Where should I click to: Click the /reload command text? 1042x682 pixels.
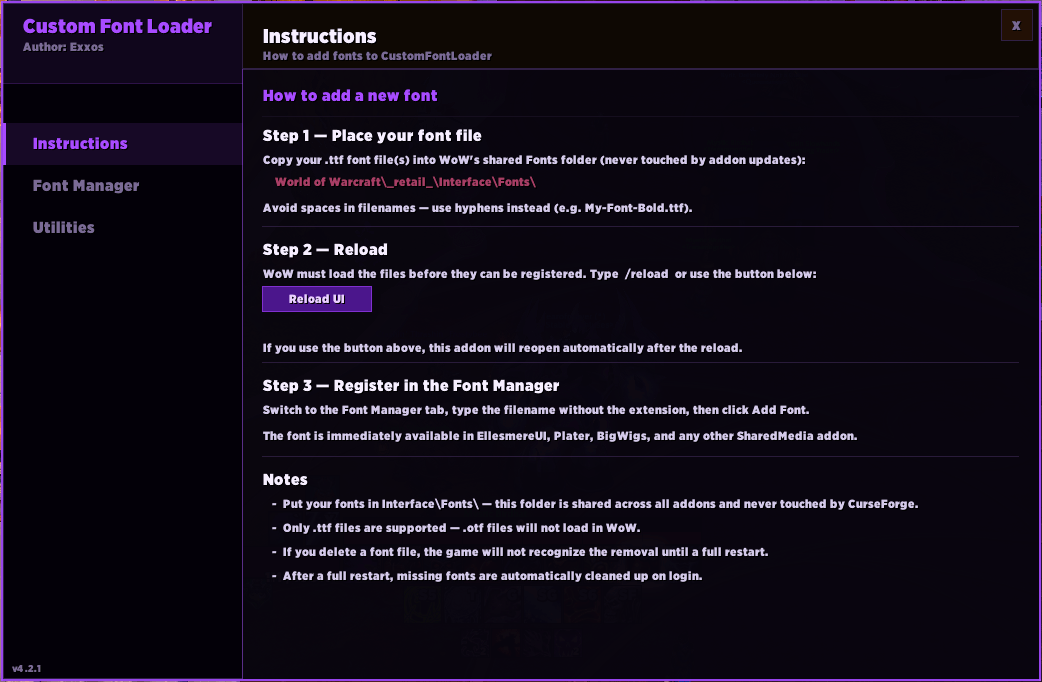point(647,274)
